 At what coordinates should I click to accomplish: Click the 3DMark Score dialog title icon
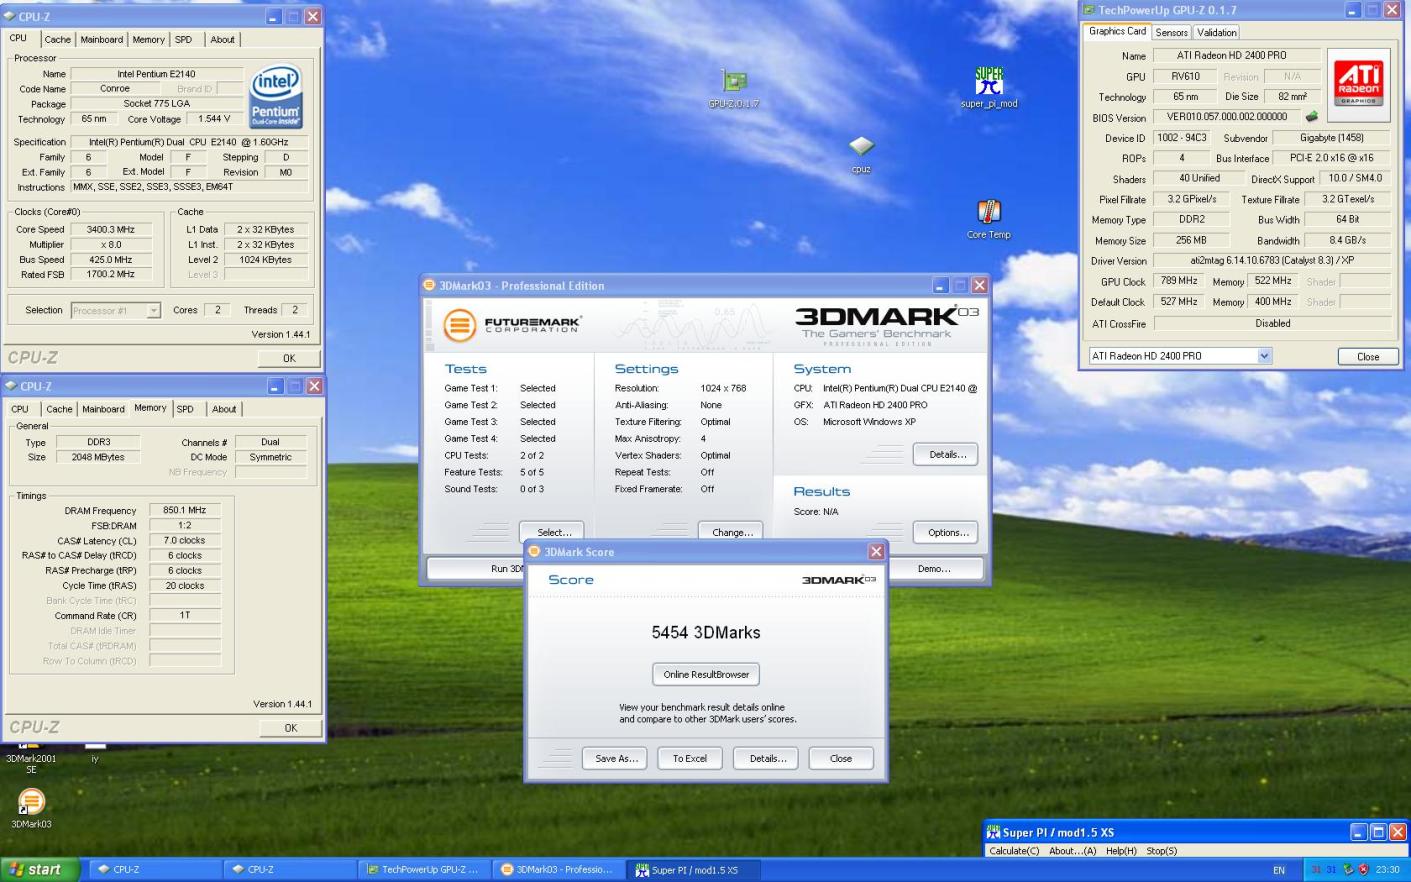[x=535, y=552]
